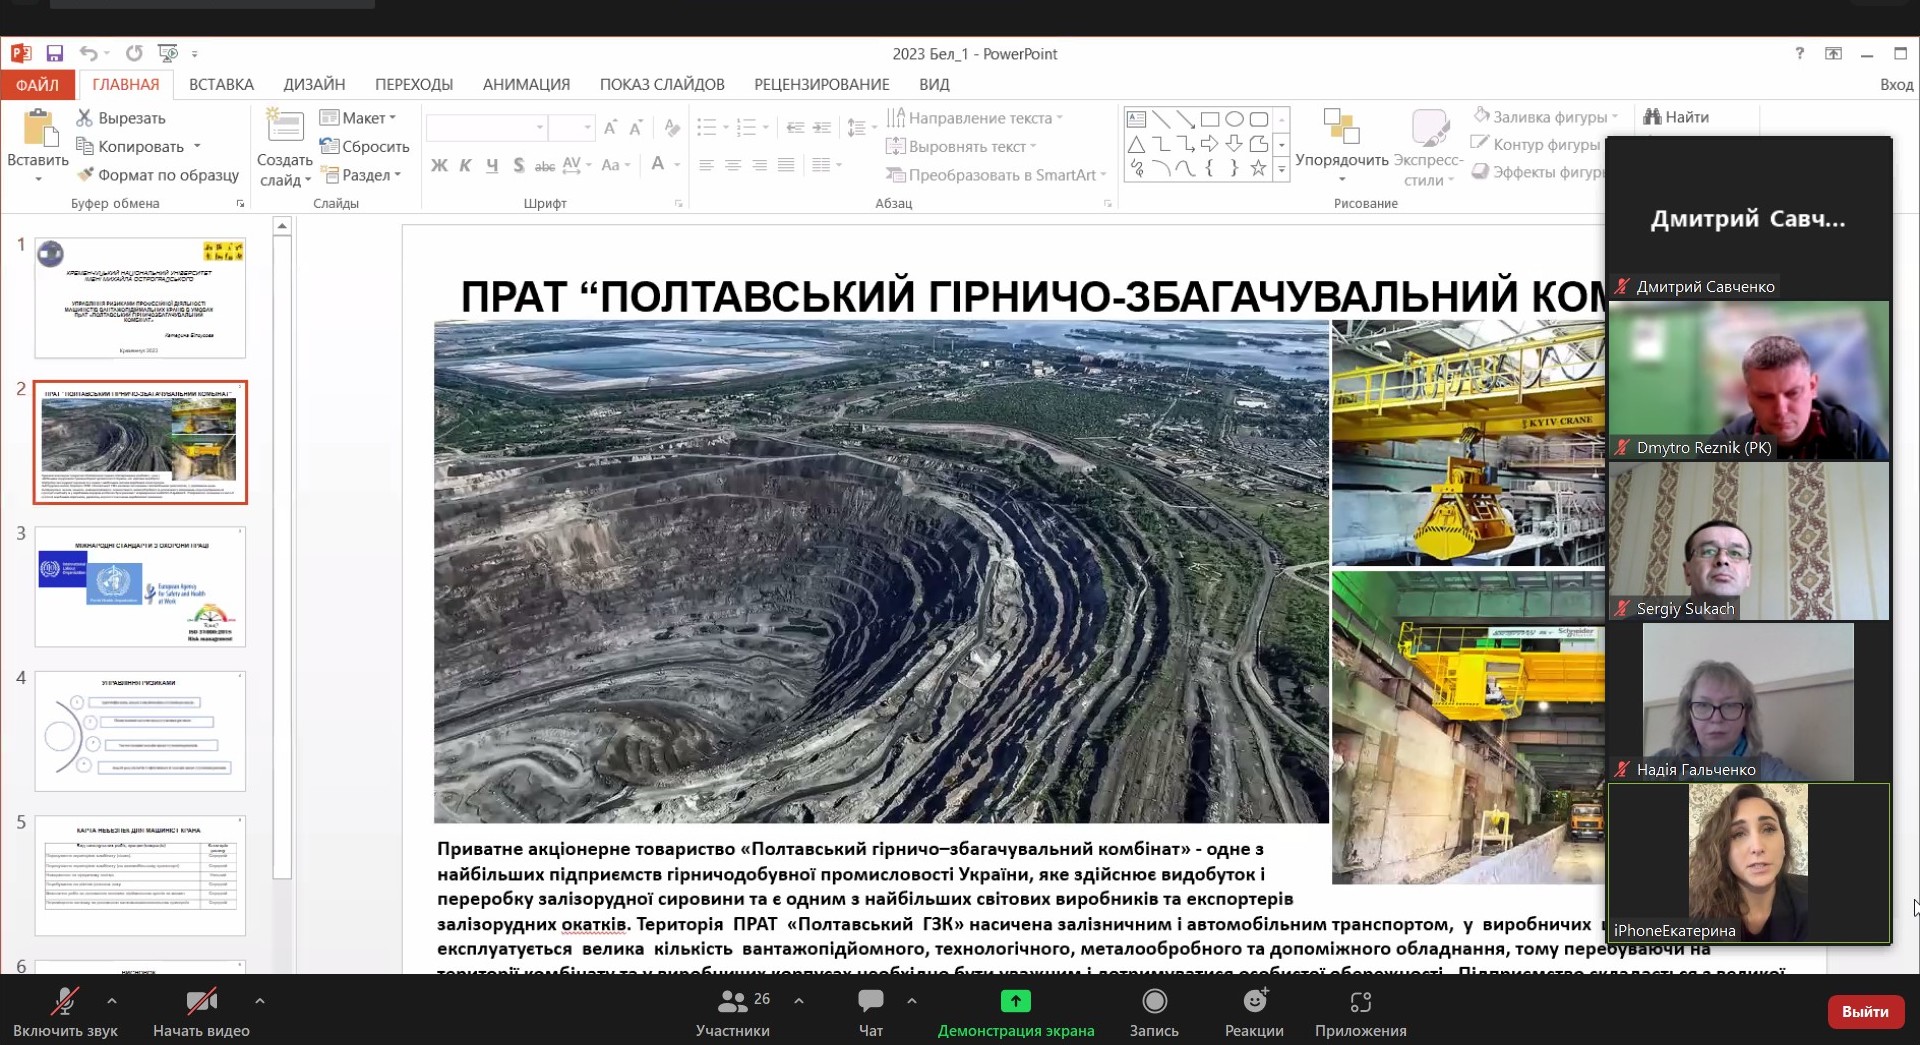Image resolution: width=1920 pixels, height=1045 pixels.
Task: Click the Save icon in PowerPoint toolbar
Action: coord(54,54)
